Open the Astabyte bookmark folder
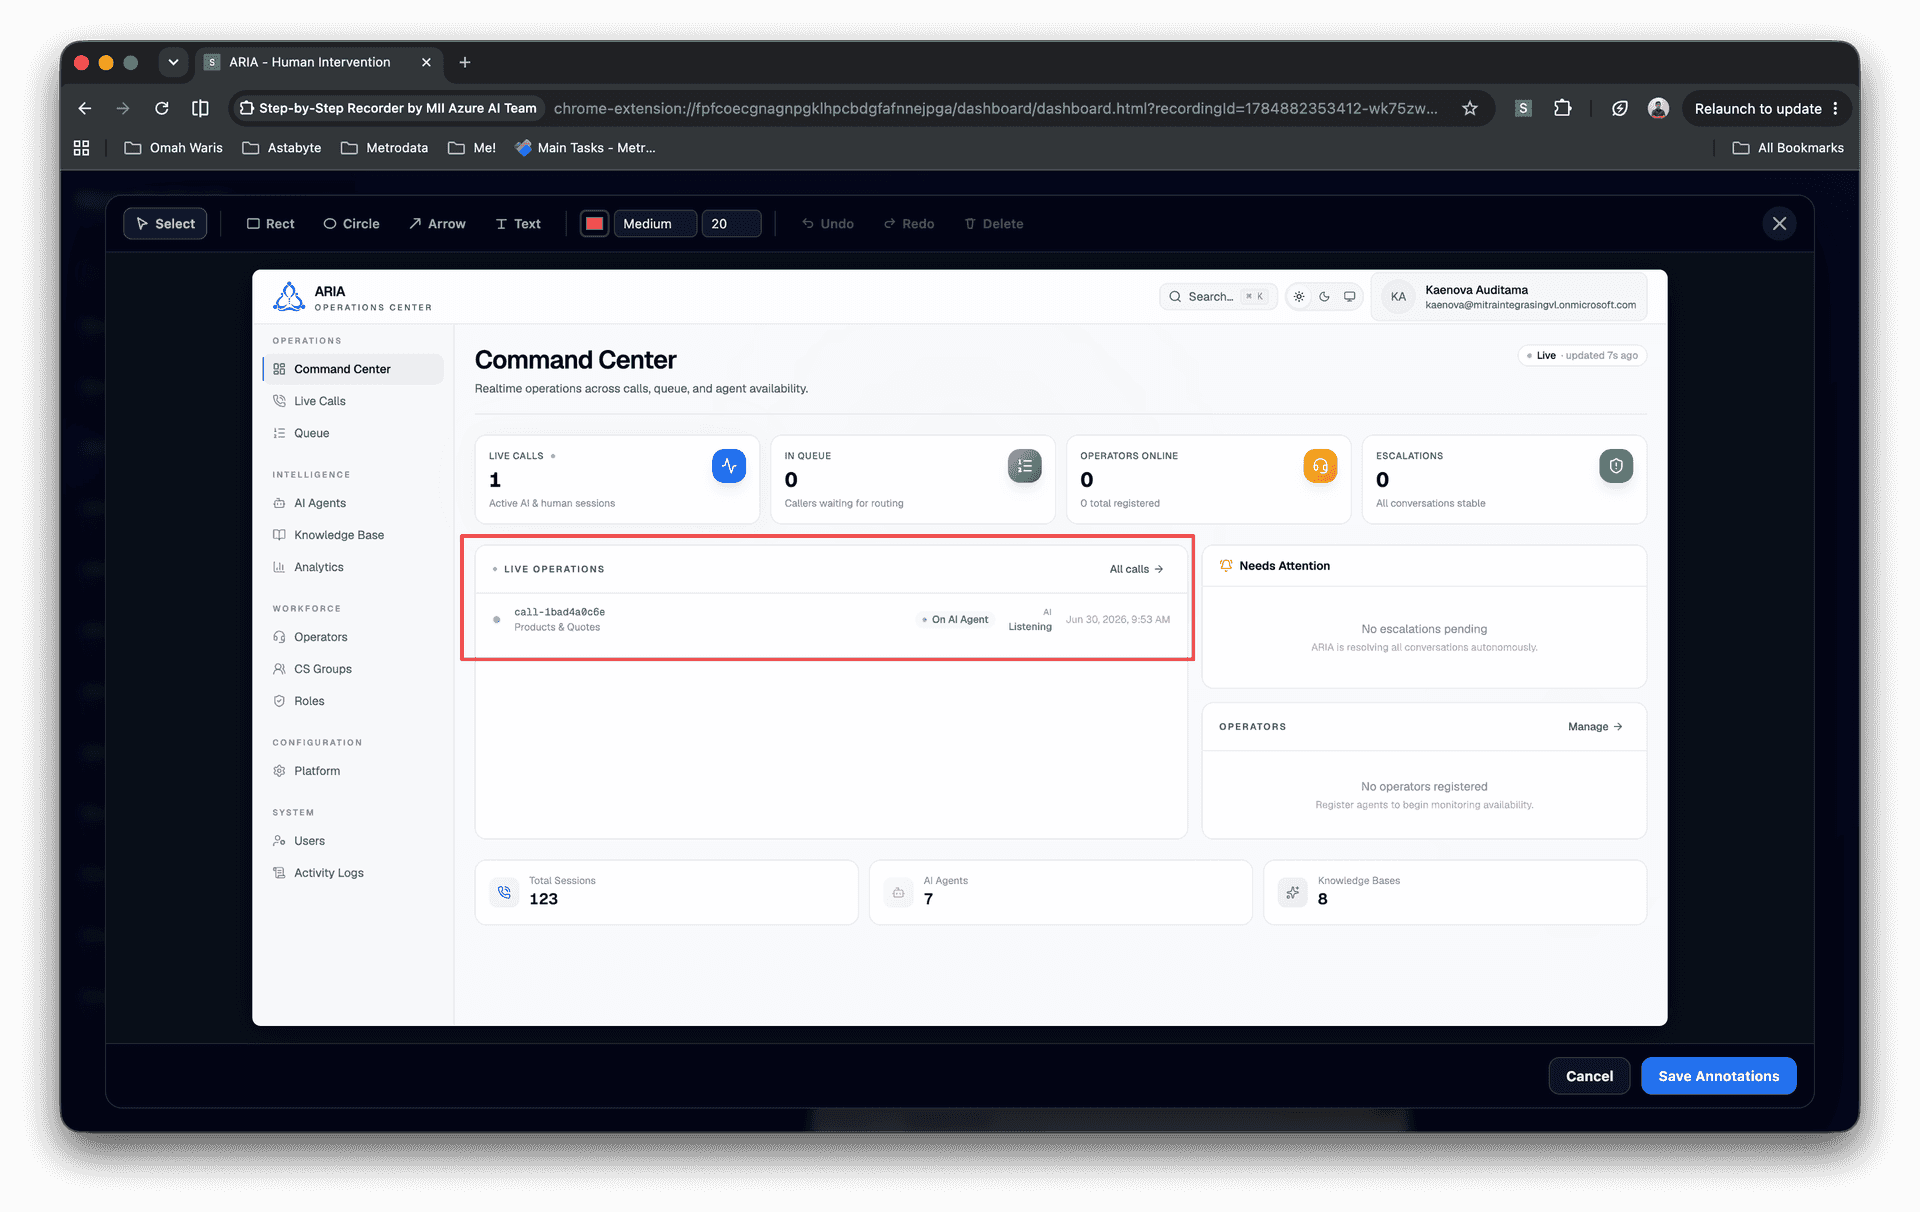 282,148
